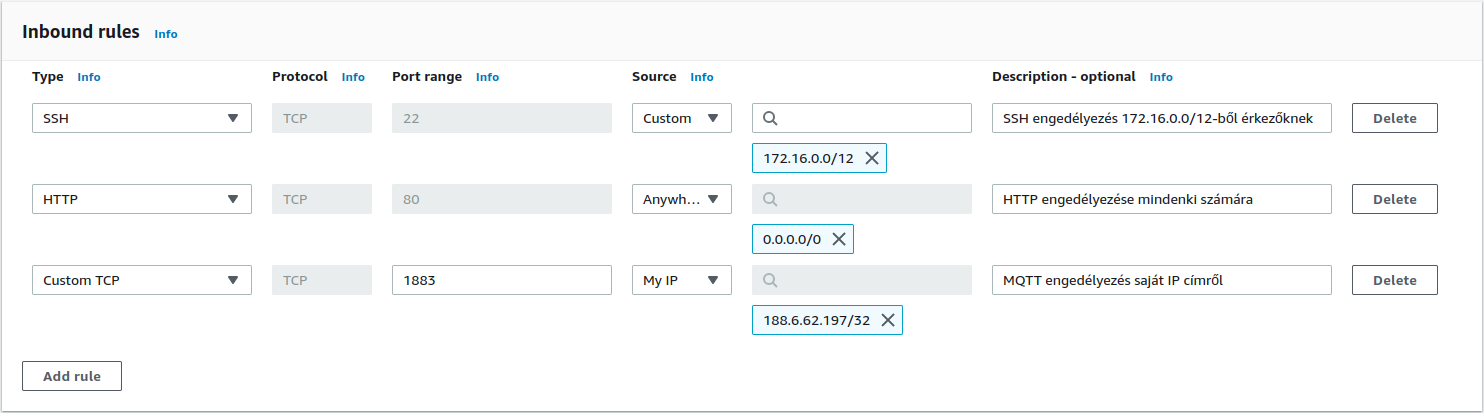This screenshot has height=413, width=1484.
Task: Open the Custom TCP Type dropdown
Action: click(x=141, y=280)
